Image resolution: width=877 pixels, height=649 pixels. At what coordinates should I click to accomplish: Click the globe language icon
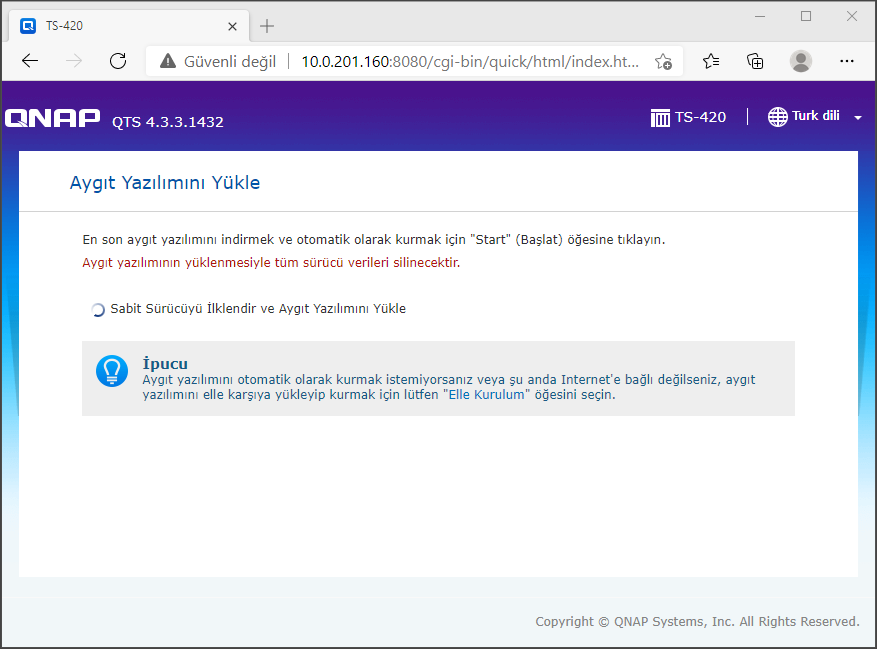(x=778, y=117)
